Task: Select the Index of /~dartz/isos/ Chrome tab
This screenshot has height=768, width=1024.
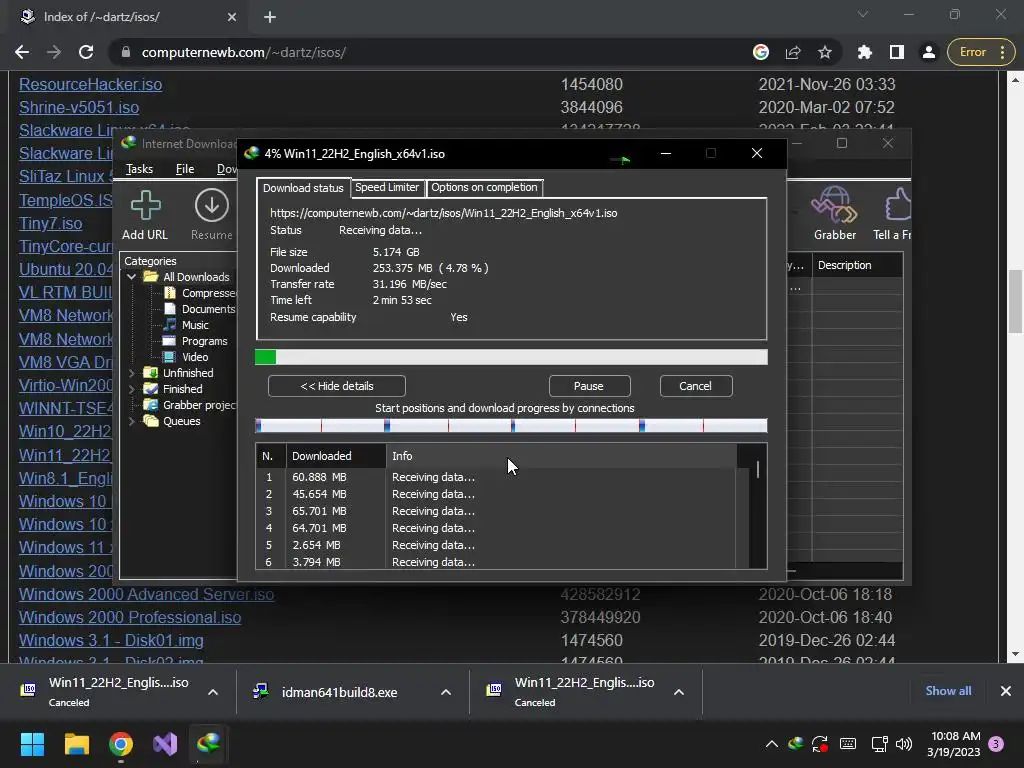Action: [x=124, y=17]
